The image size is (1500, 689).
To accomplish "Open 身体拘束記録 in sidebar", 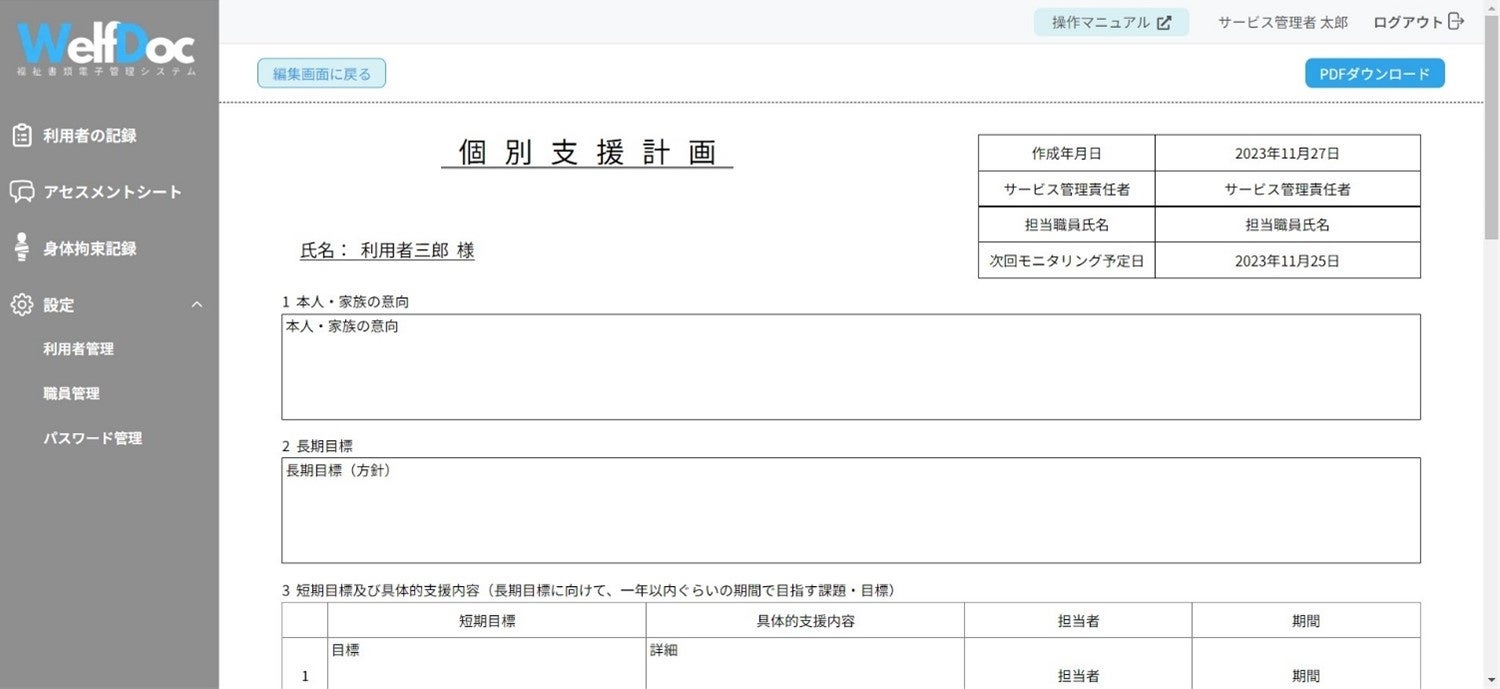I will point(90,248).
